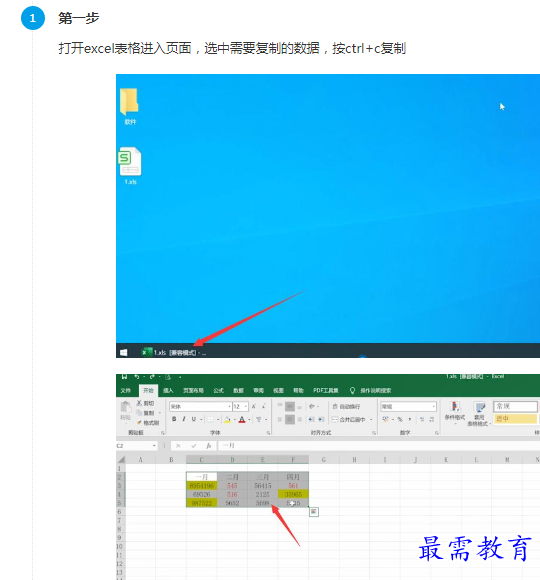Click the Paste Options icon below the selection

pyautogui.click(x=314, y=512)
